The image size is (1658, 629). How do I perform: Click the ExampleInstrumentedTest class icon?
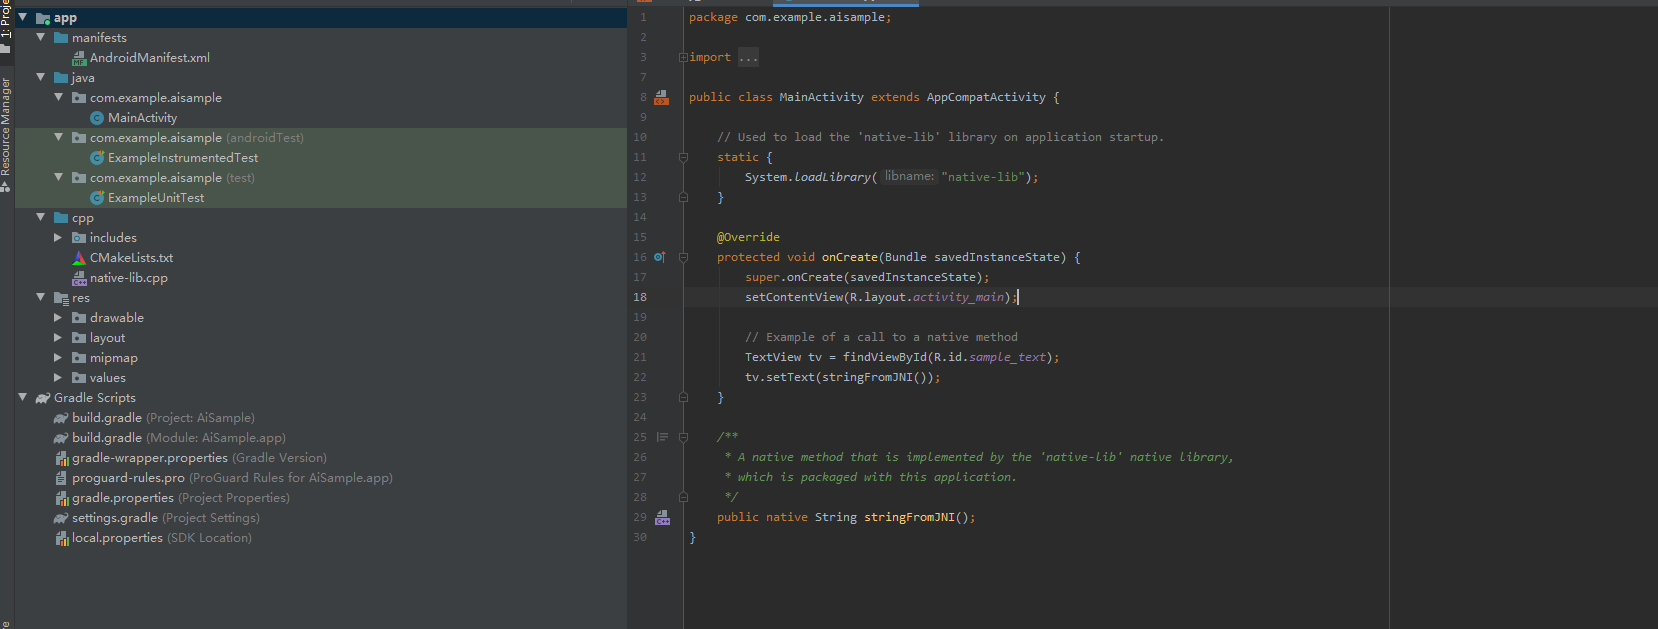(x=97, y=158)
